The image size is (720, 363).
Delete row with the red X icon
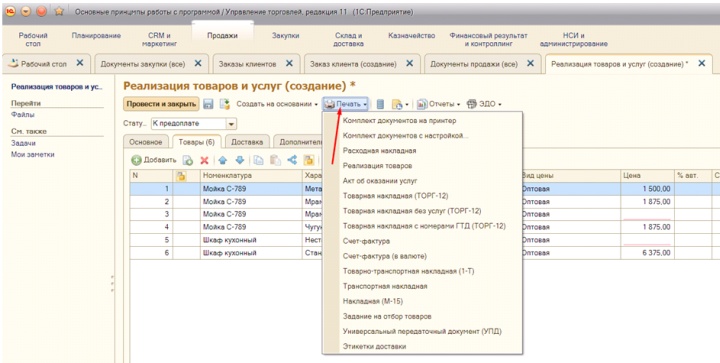click(x=204, y=160)
